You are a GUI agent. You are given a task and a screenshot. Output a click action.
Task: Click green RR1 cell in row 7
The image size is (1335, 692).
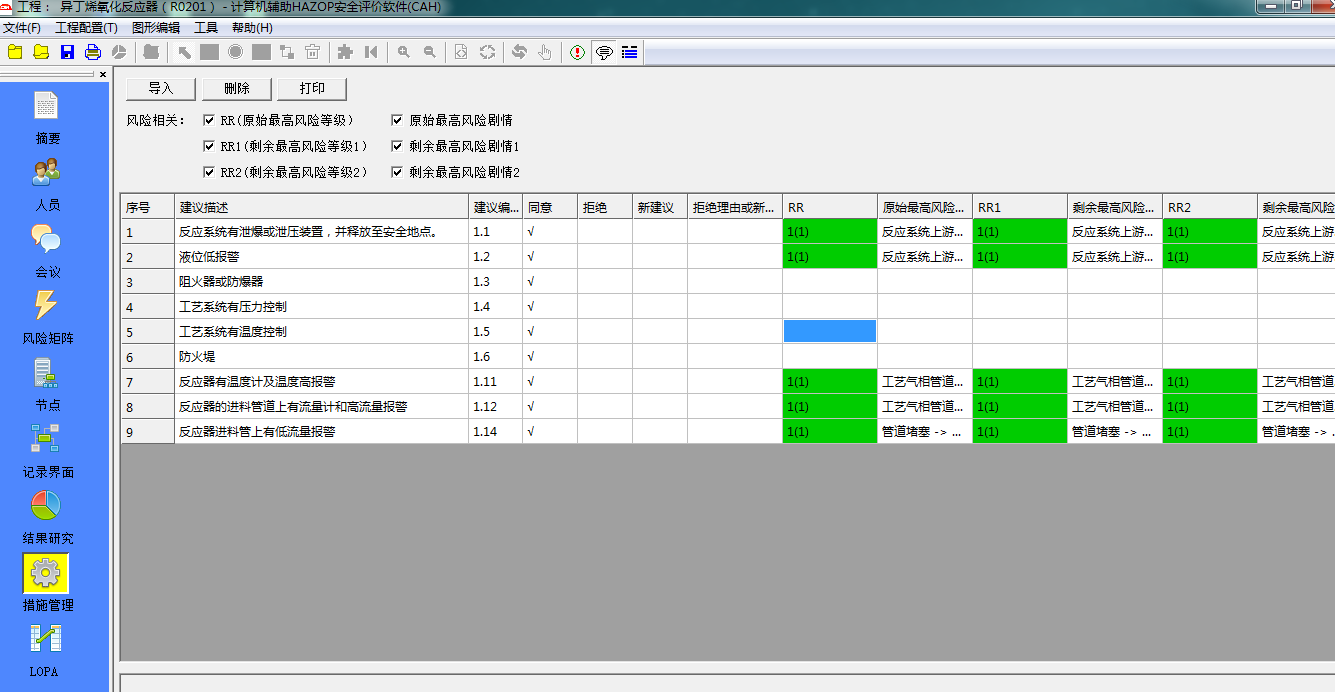[1020, 381]
